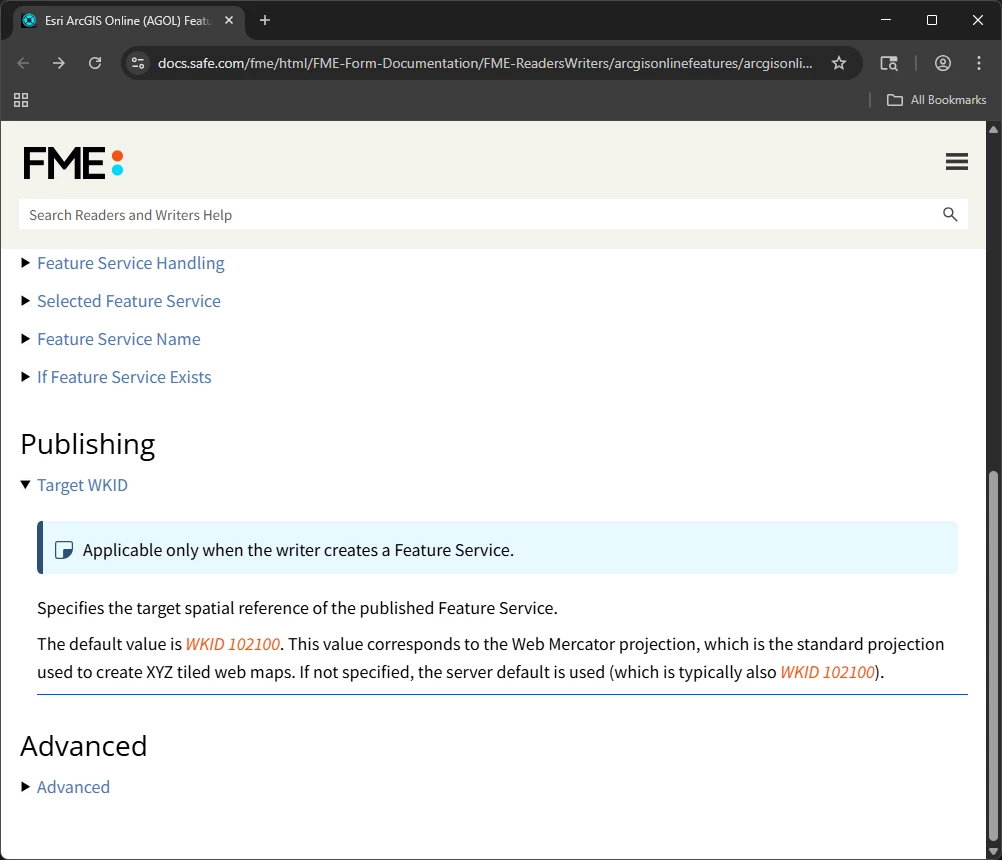
Task: Open the Google Lens search icon
Action: tap(889, 63)
